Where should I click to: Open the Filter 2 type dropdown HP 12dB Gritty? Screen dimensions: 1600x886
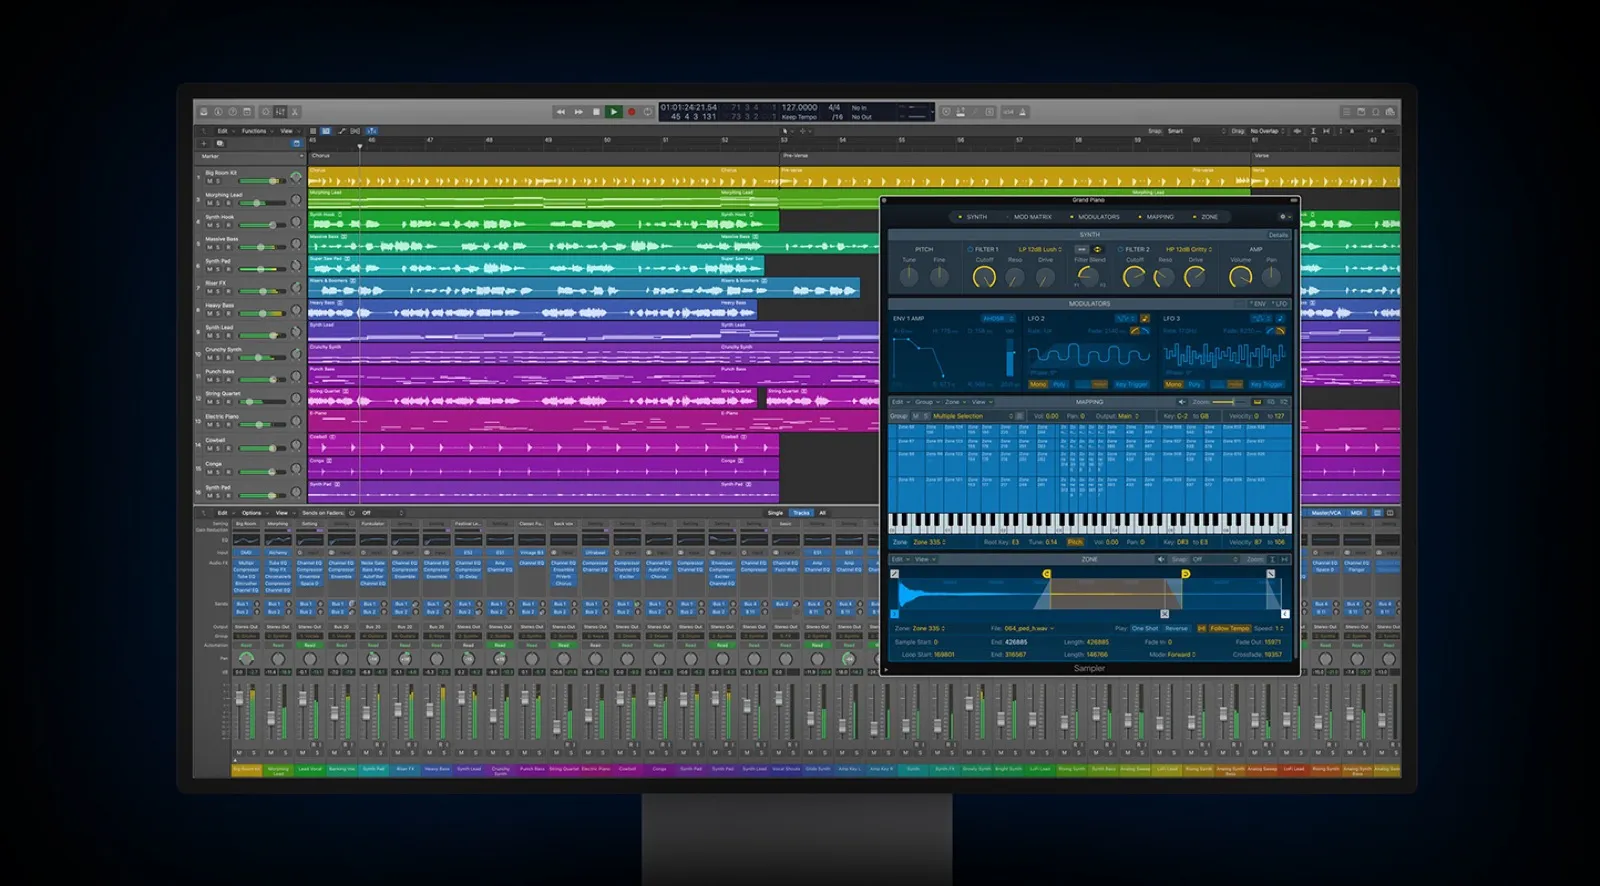[x=1189, y=249]
